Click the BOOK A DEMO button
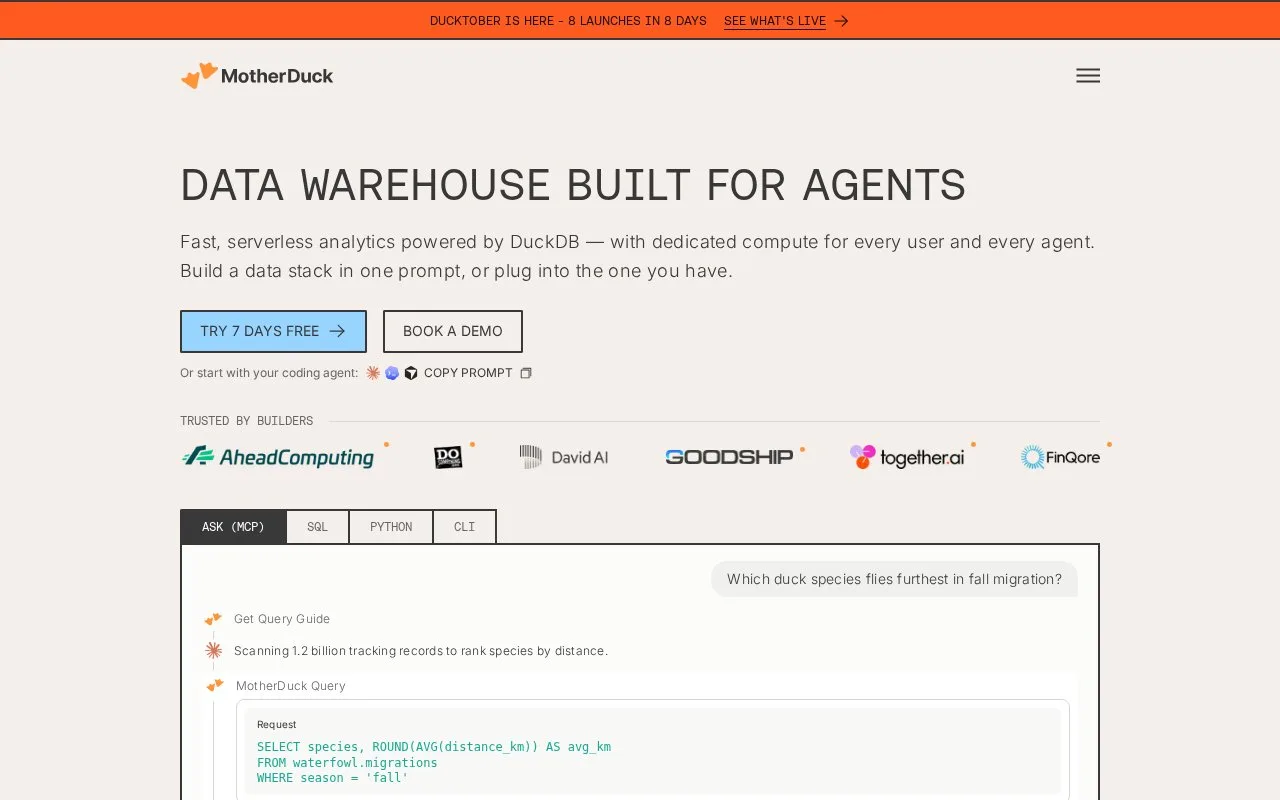1280x800 pixels. pyautogui.click(x=453, y=331)
